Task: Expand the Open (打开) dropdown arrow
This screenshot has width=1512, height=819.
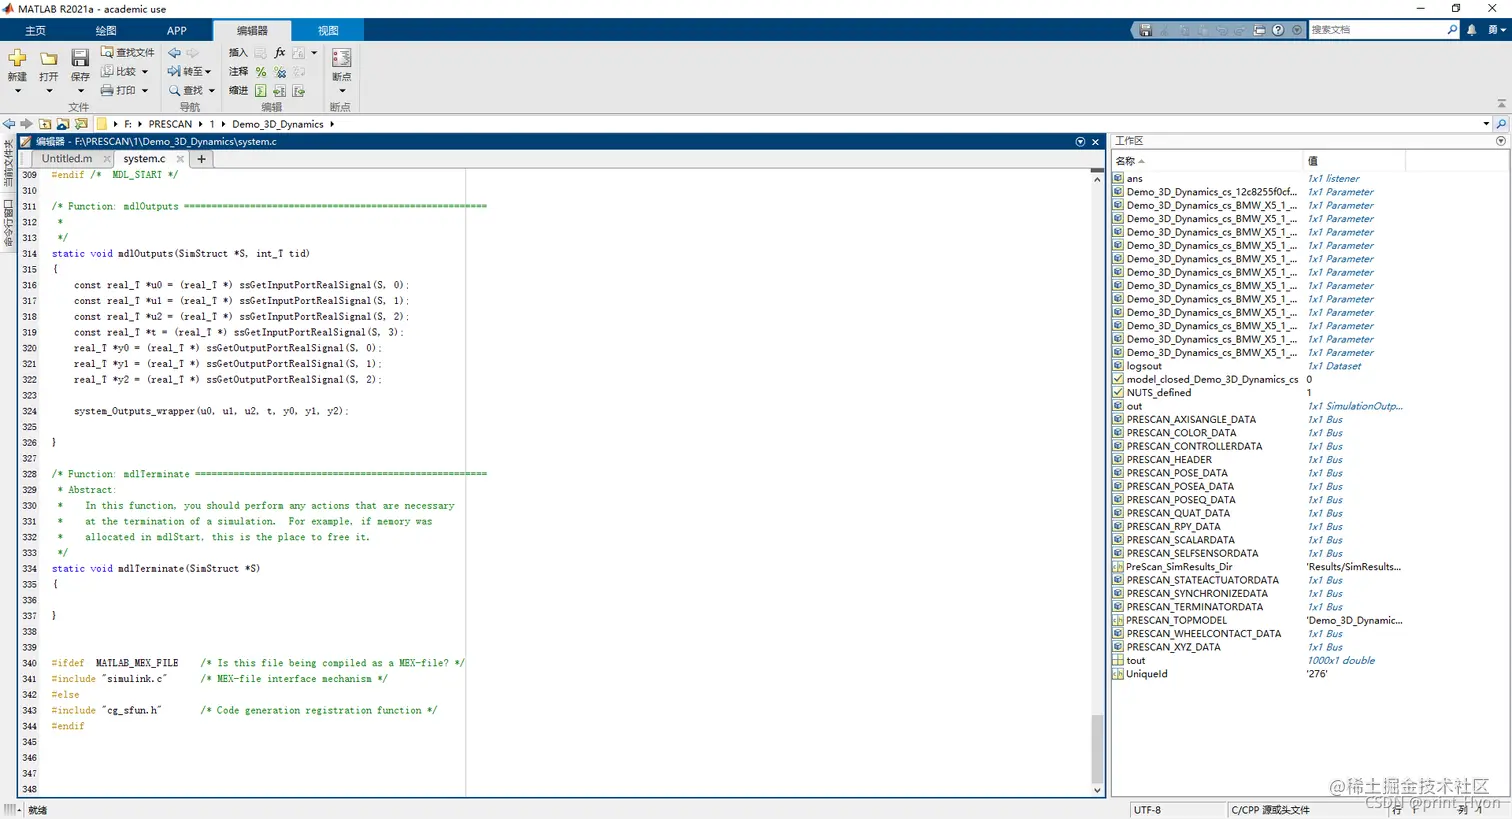Action: point(49,90)
